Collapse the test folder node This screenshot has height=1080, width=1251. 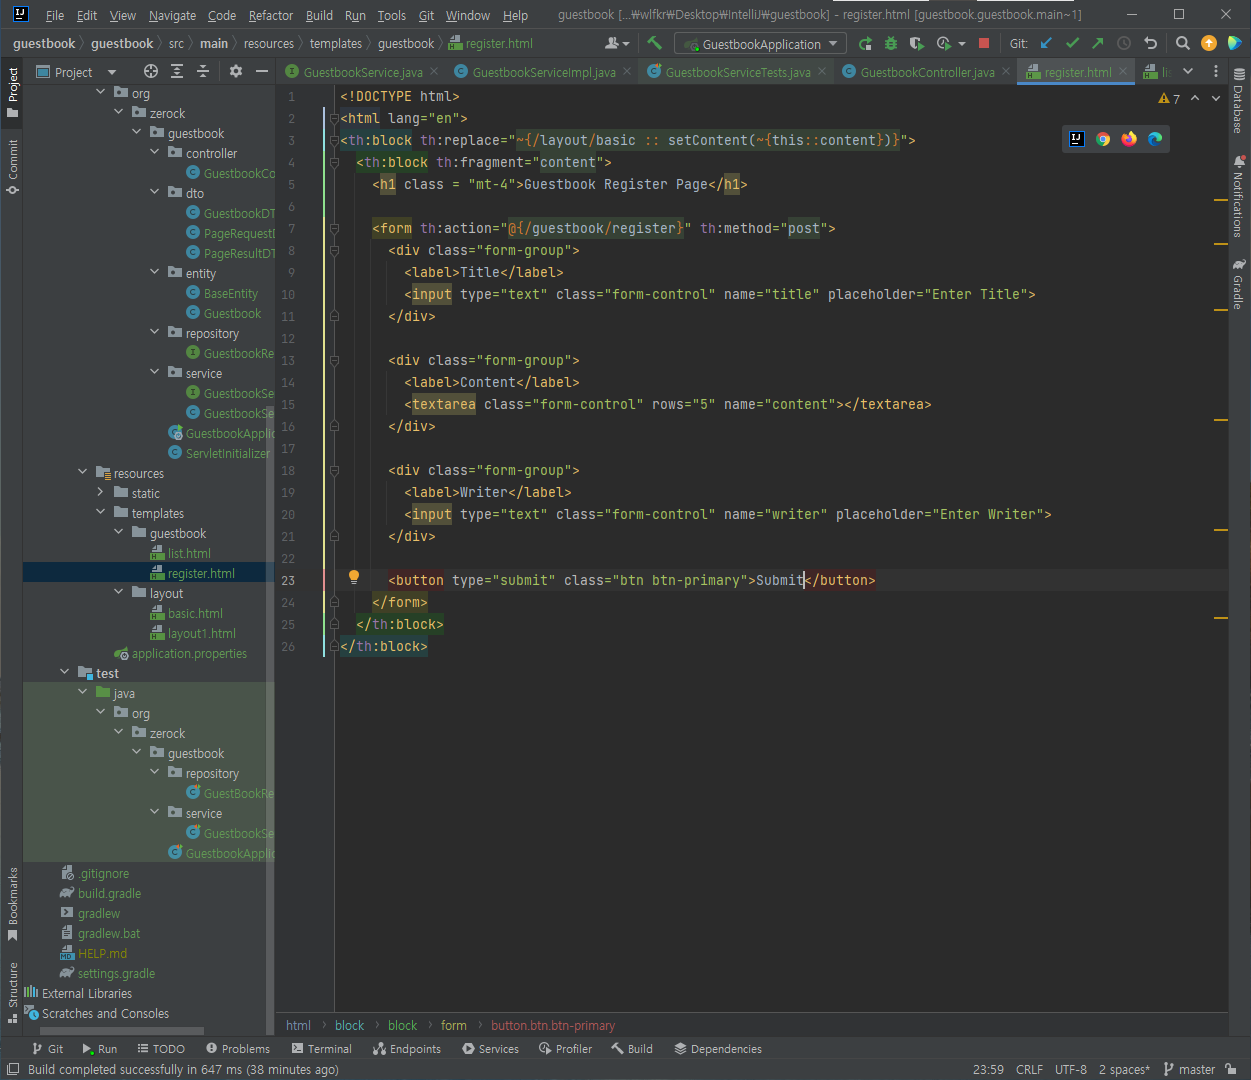click(65, 673)
